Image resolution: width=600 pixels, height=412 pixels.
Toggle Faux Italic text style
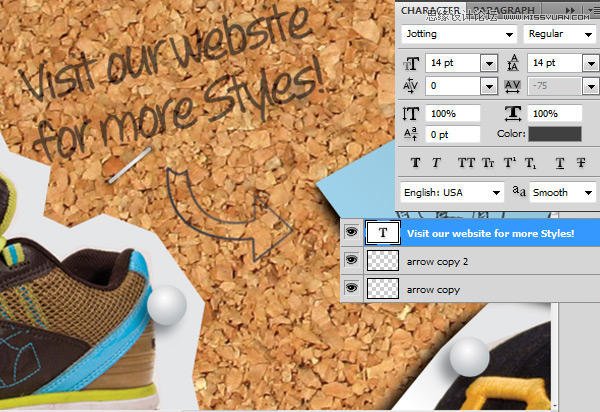(x=436, y=163)
